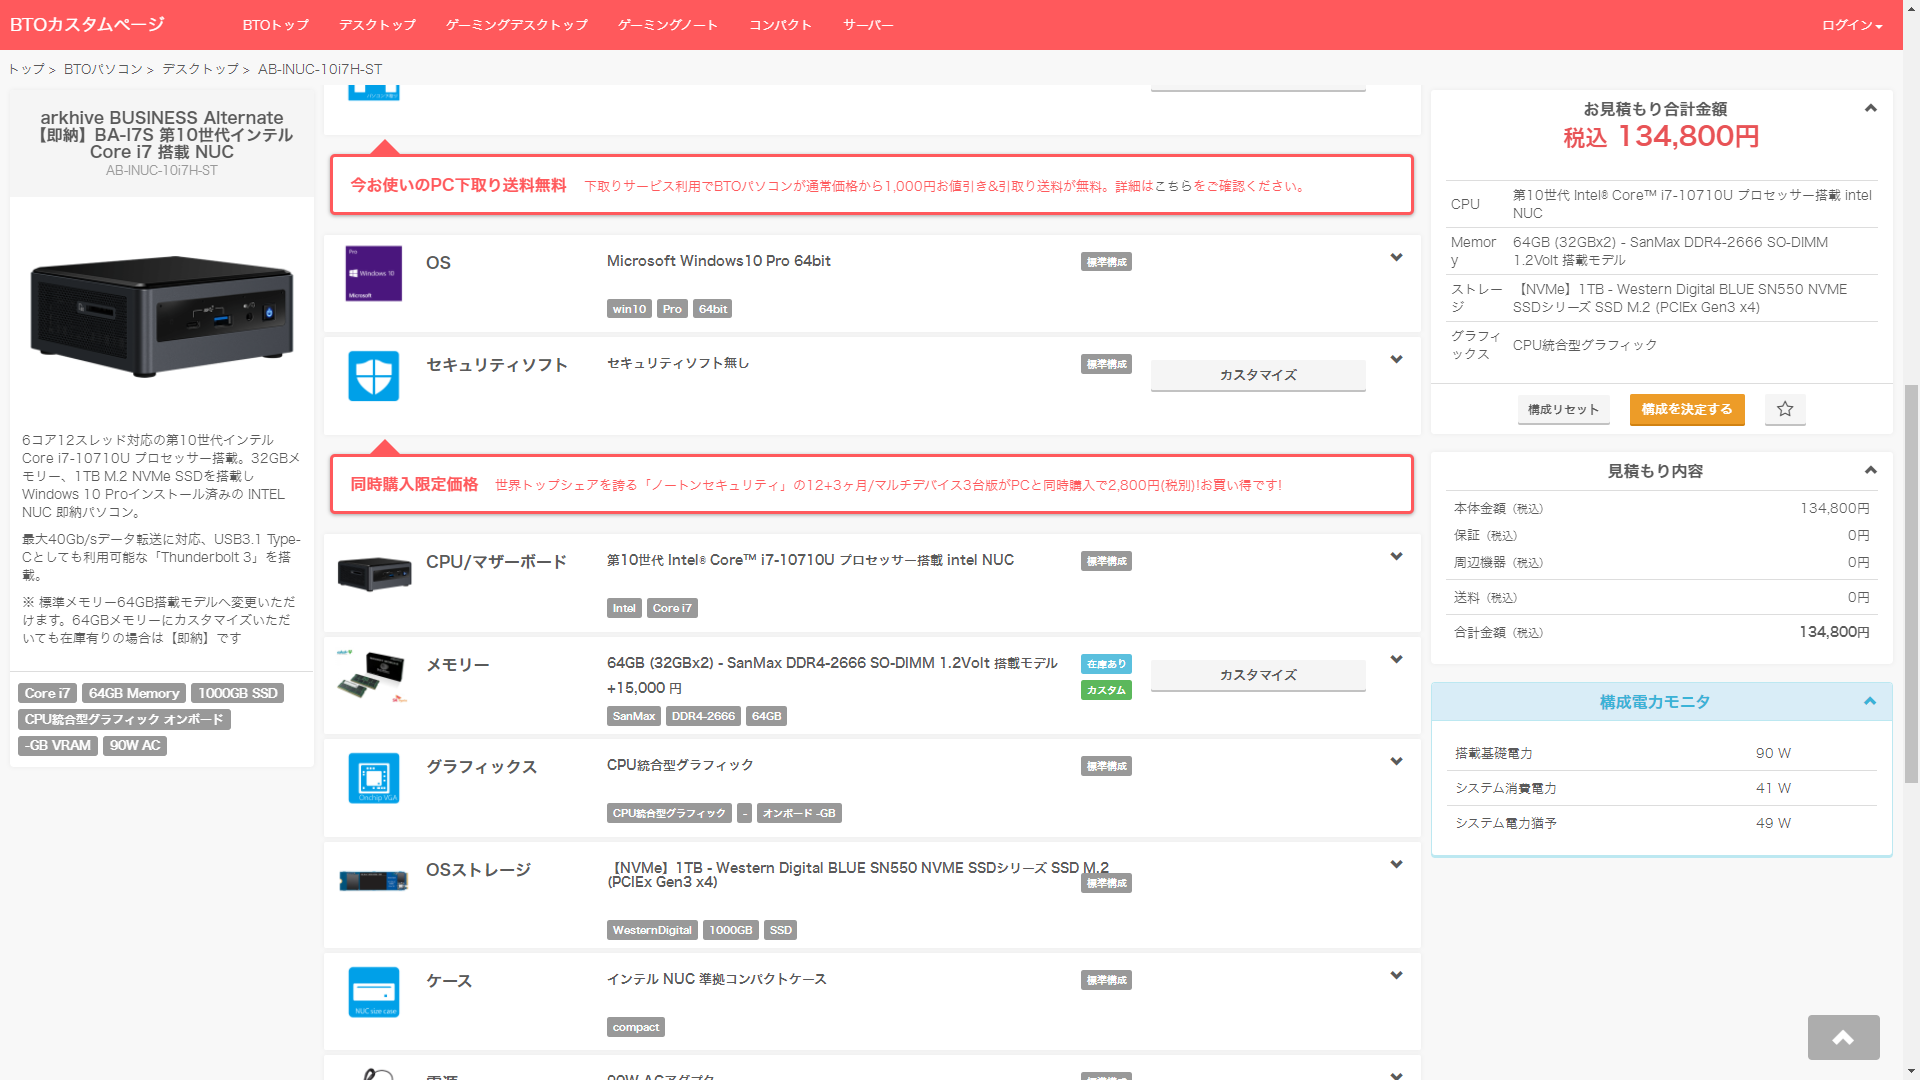The image size is (1920, 1080).
Task: Click the CPU/motherboard NUC thumbnail icon
Action: pyautogui.click(x=374, y=574)
